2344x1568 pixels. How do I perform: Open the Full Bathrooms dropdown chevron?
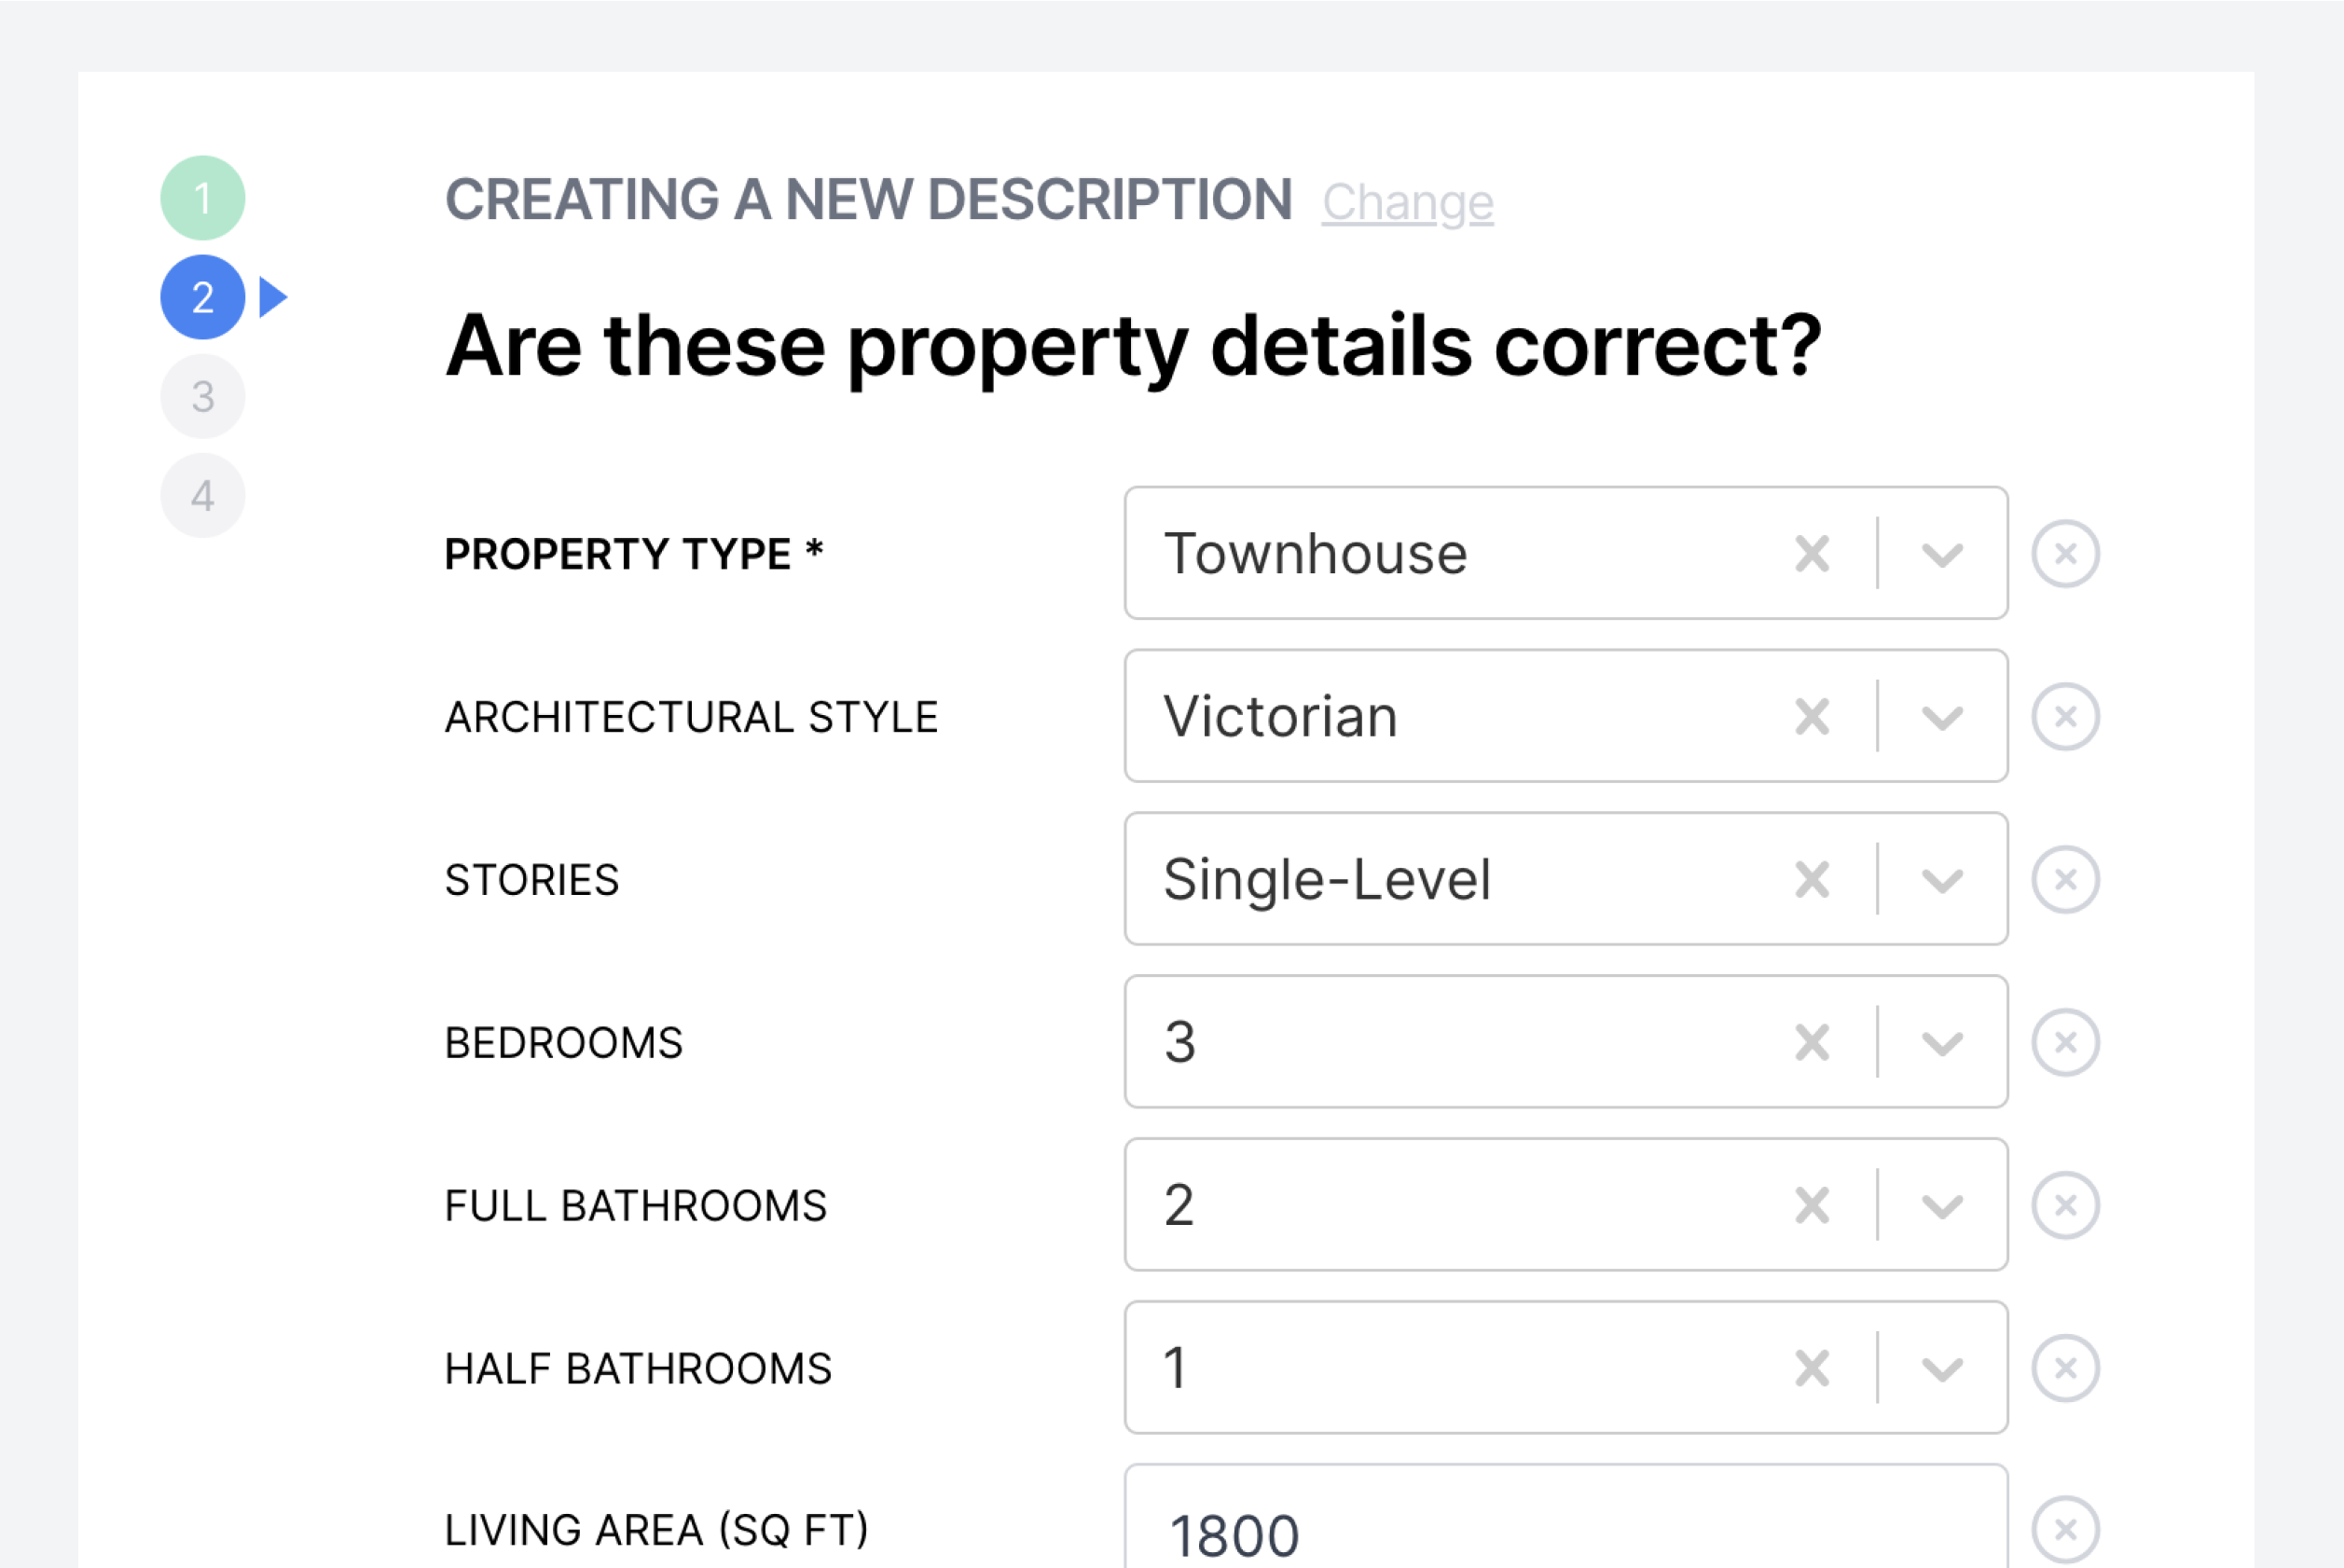click(1942, 1206)
